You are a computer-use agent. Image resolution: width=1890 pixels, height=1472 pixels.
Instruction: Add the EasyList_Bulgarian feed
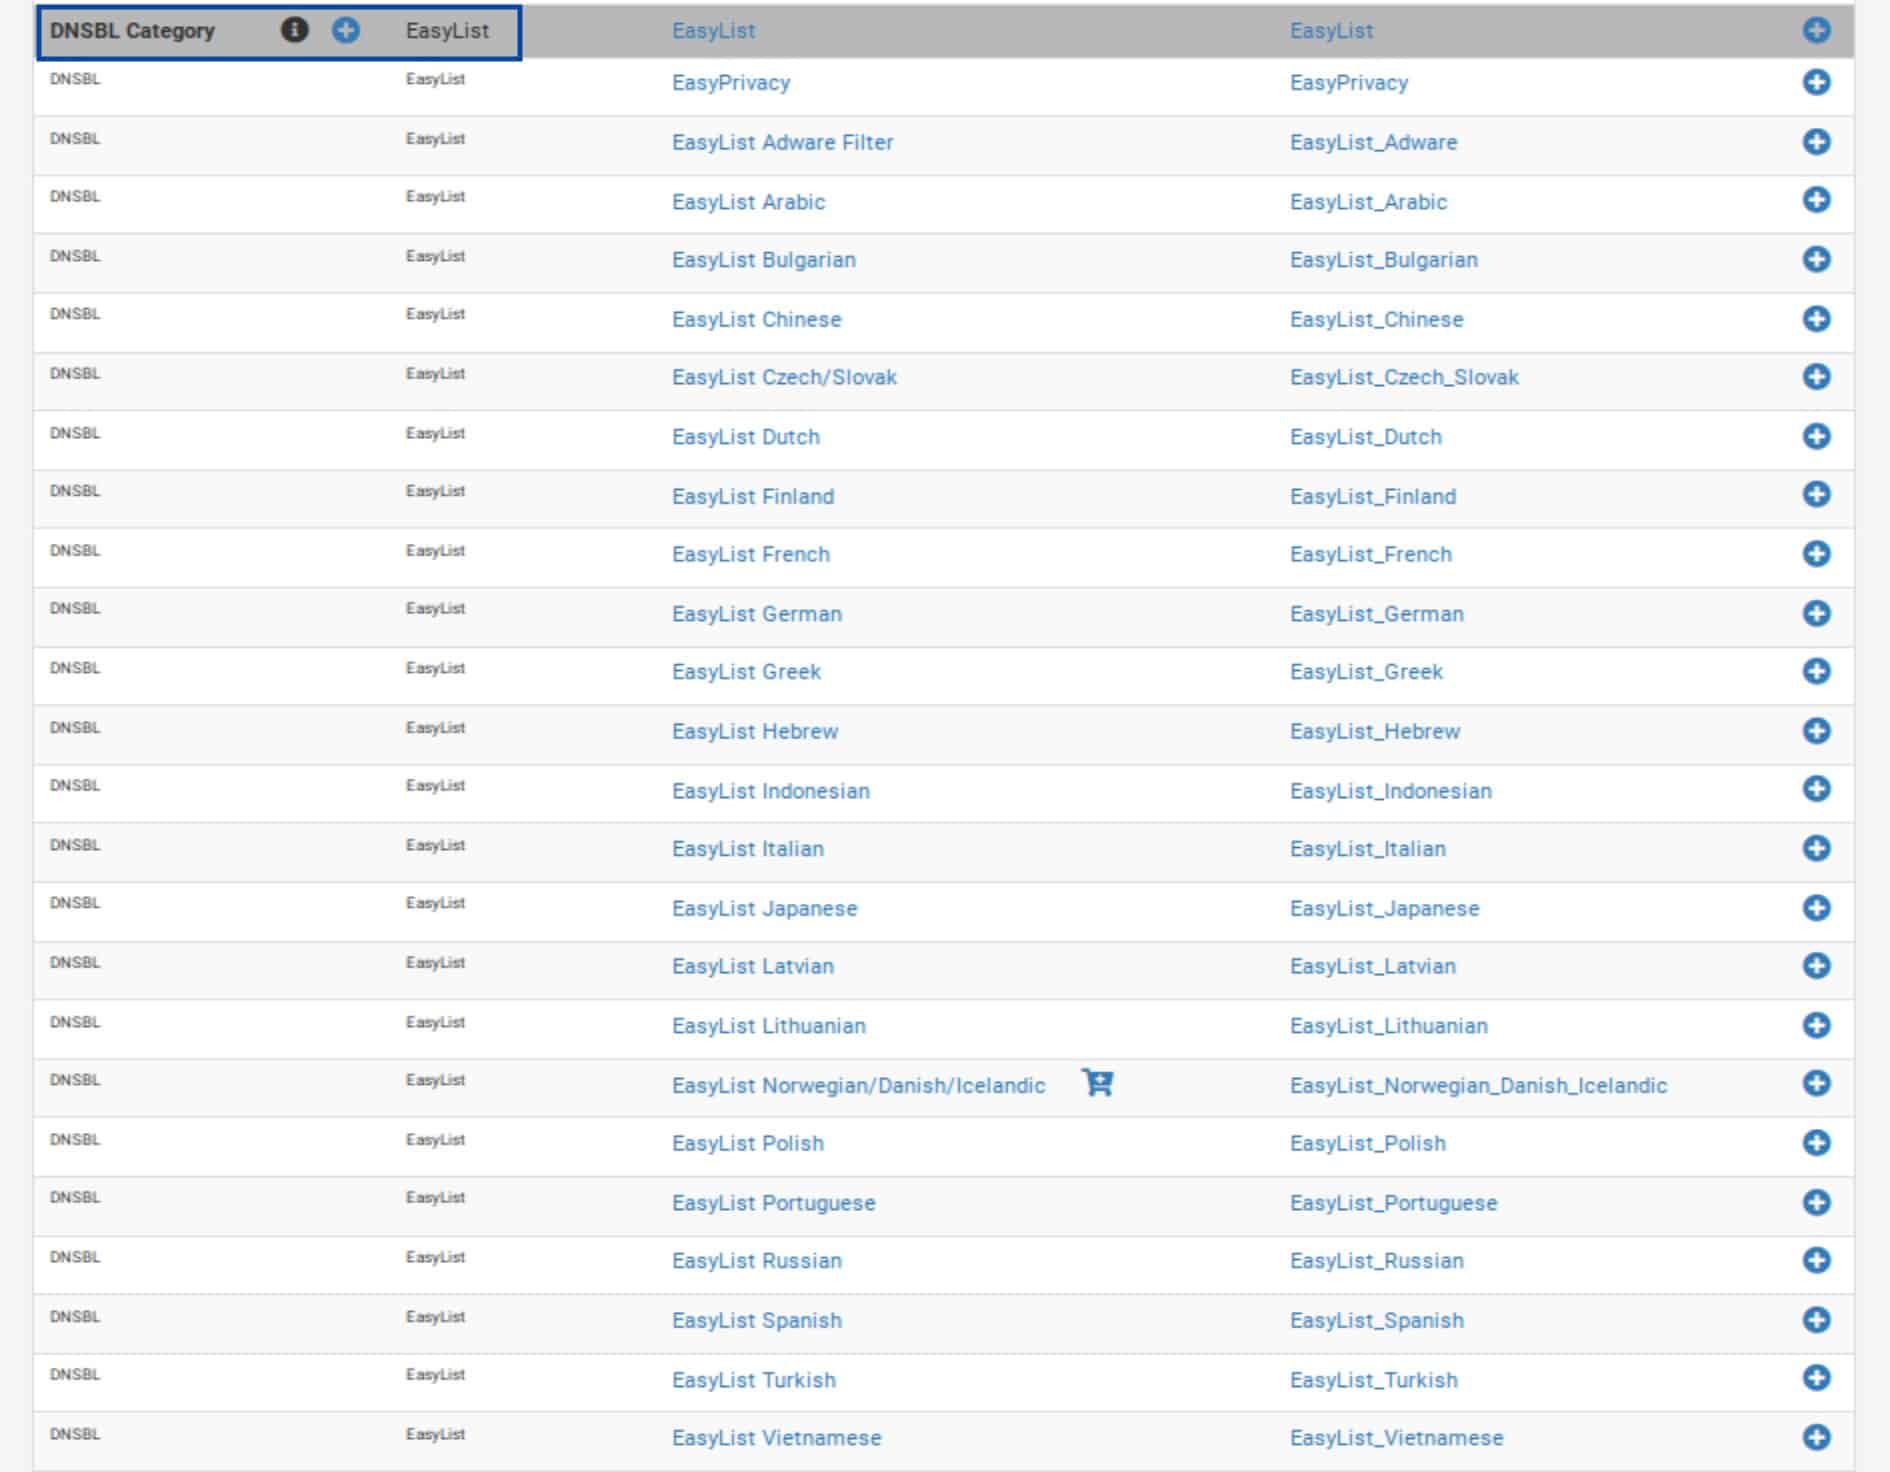(1816, 259)
